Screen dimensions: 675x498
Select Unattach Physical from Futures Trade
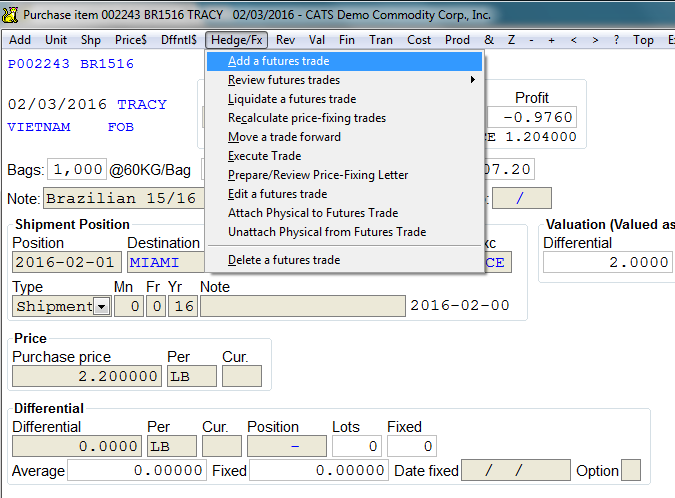click(x=344, y=232)
